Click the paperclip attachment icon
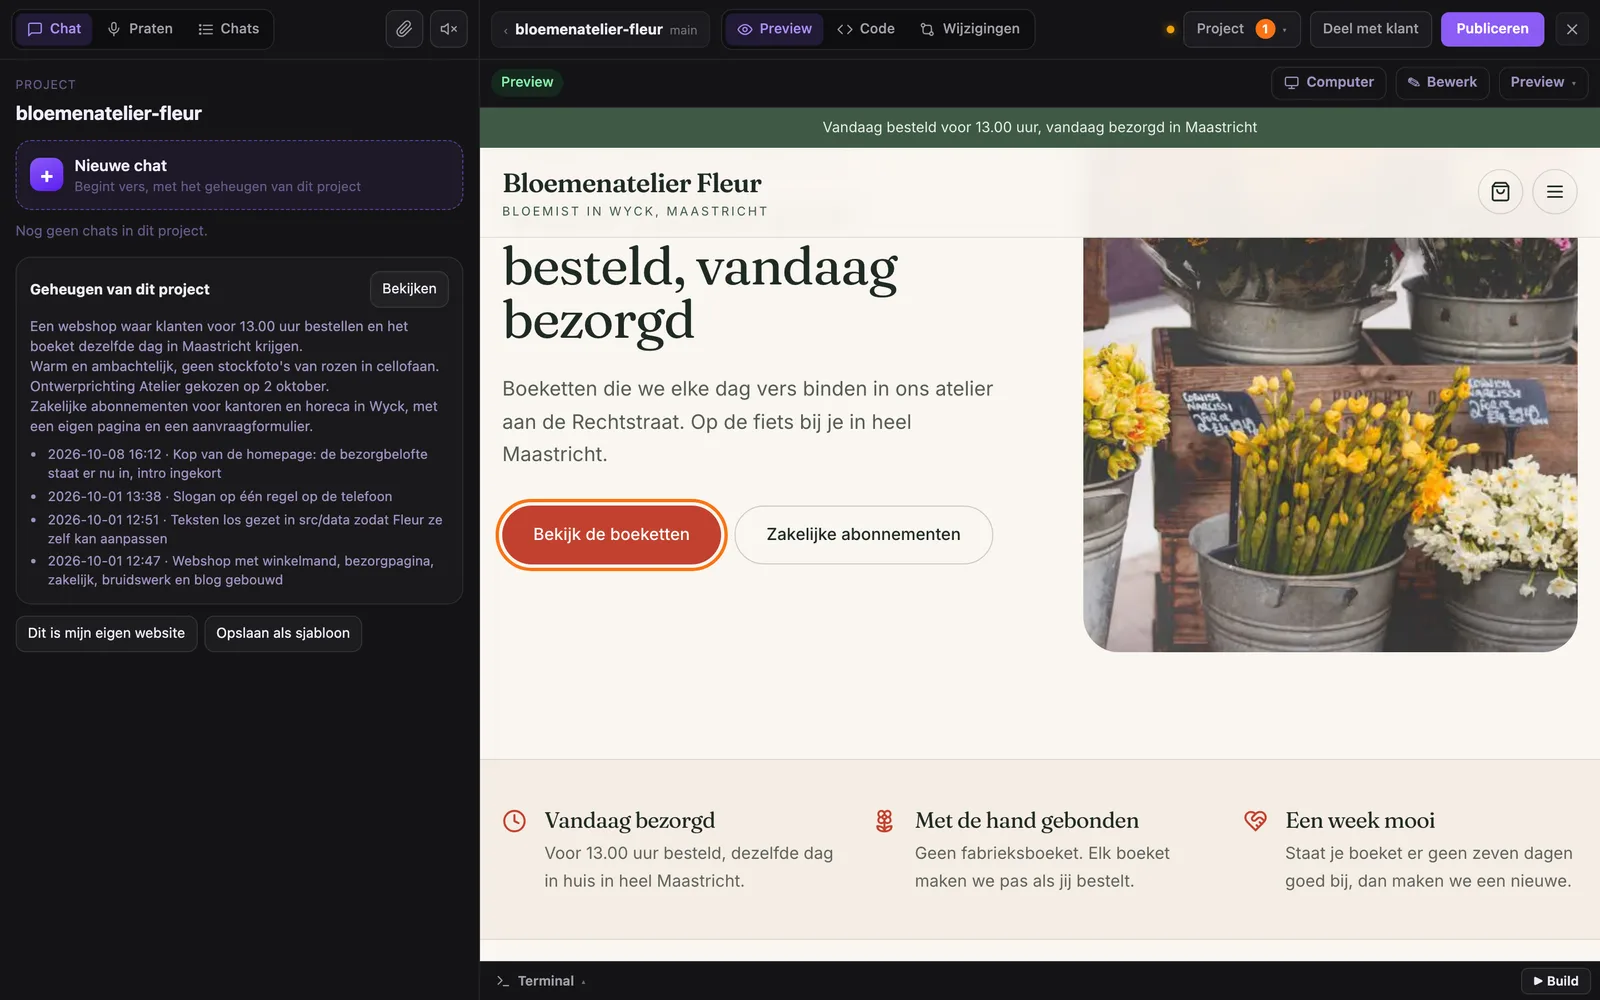Screen dimensions: 1600x1000 (404, 29)
